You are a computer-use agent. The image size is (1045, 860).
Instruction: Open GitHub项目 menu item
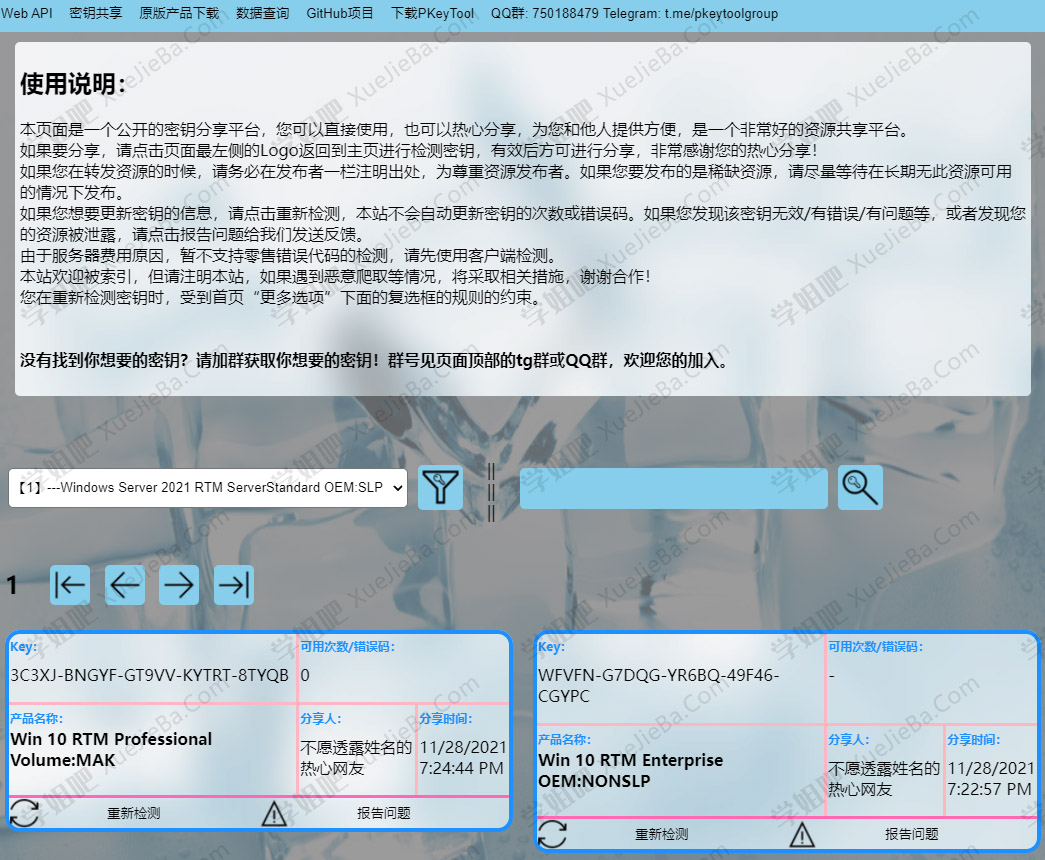(x=340, y=13)
